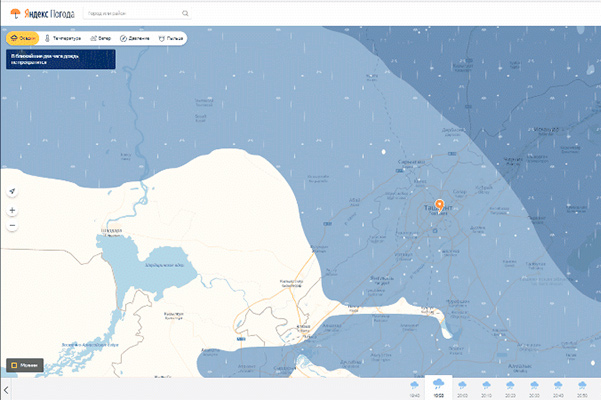Select the 20:50 forecast time slot
The height and width of the screenshot is (400, 601).
point(583,388)
